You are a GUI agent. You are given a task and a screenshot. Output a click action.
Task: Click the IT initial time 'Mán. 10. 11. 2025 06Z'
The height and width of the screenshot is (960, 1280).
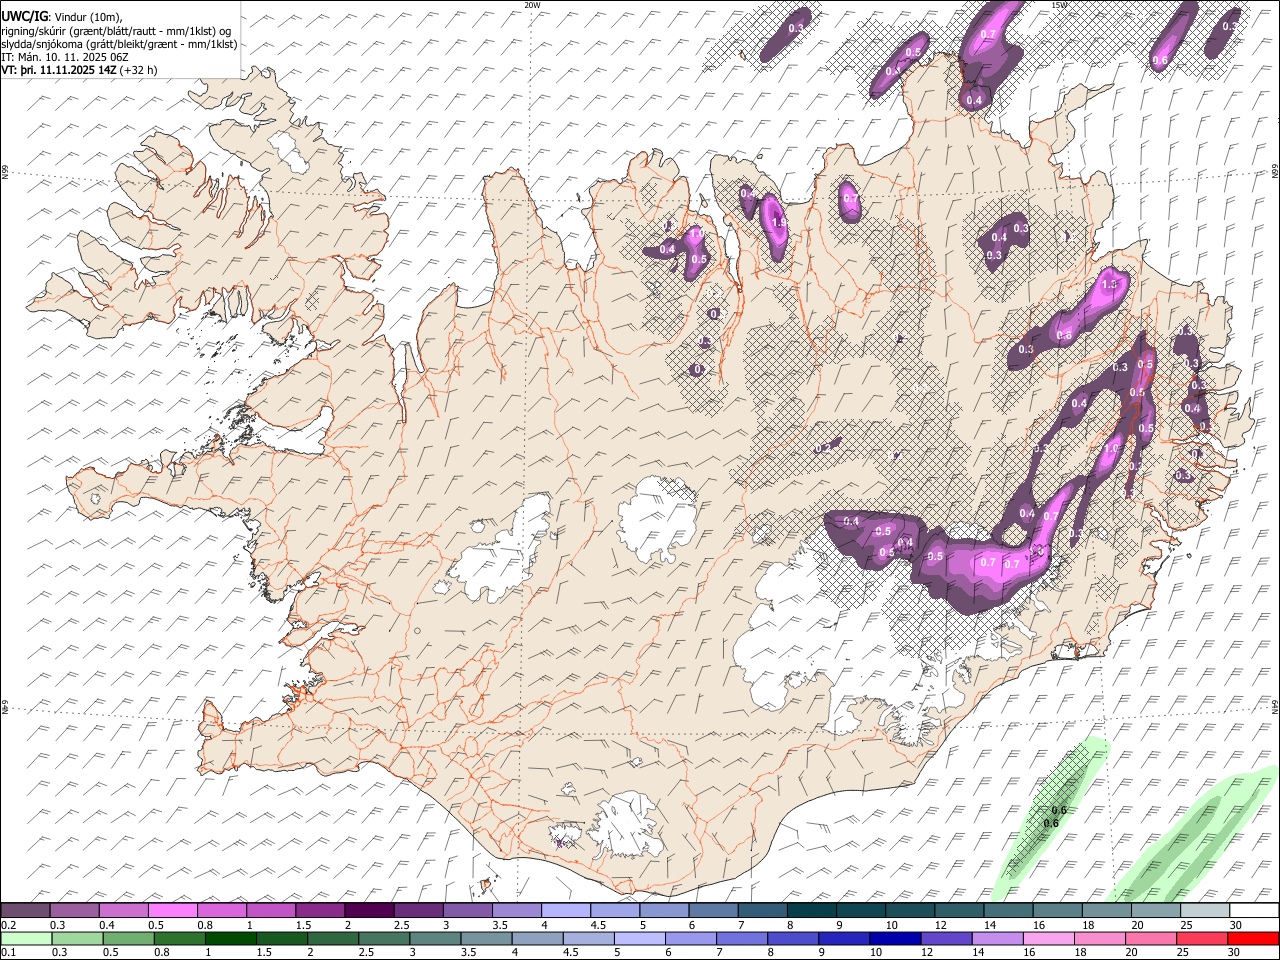72,57
